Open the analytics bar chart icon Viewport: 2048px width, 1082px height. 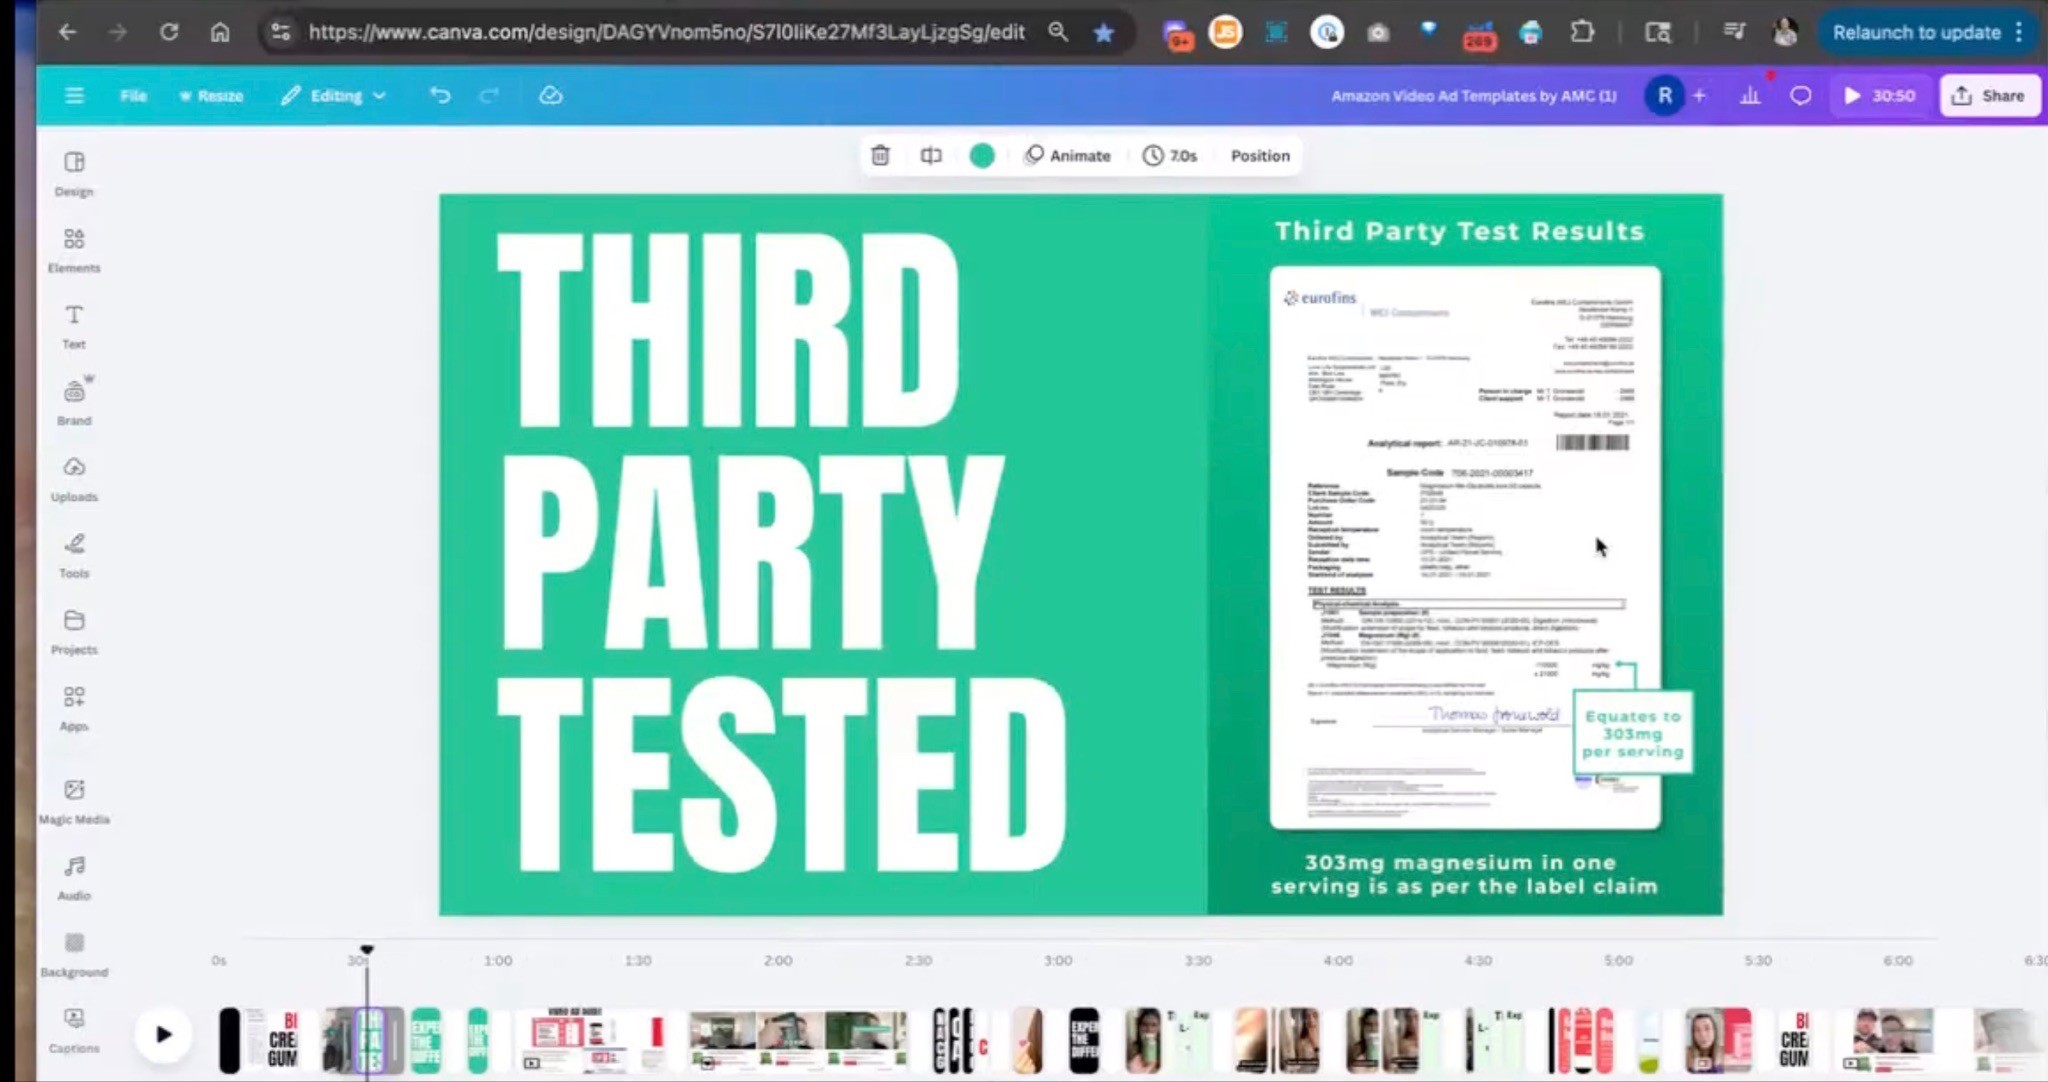(x=1750, y=95)
